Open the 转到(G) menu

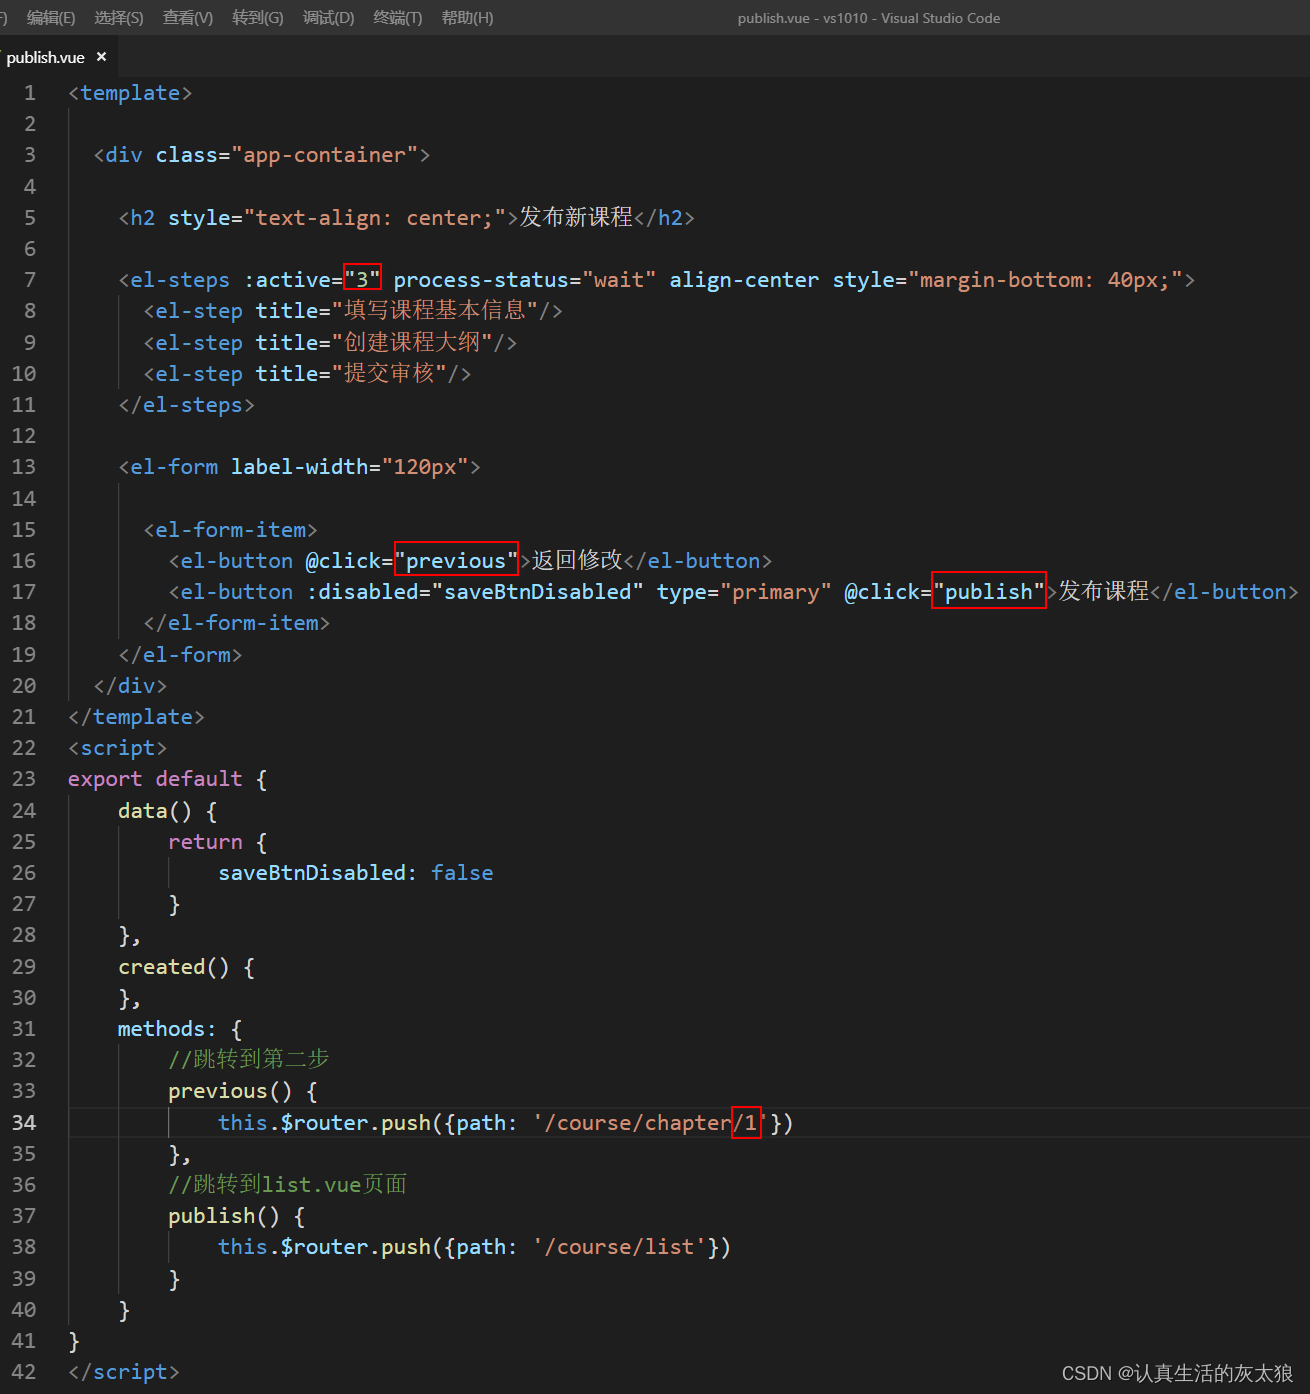pyautogui.click(x=258, y=18)
